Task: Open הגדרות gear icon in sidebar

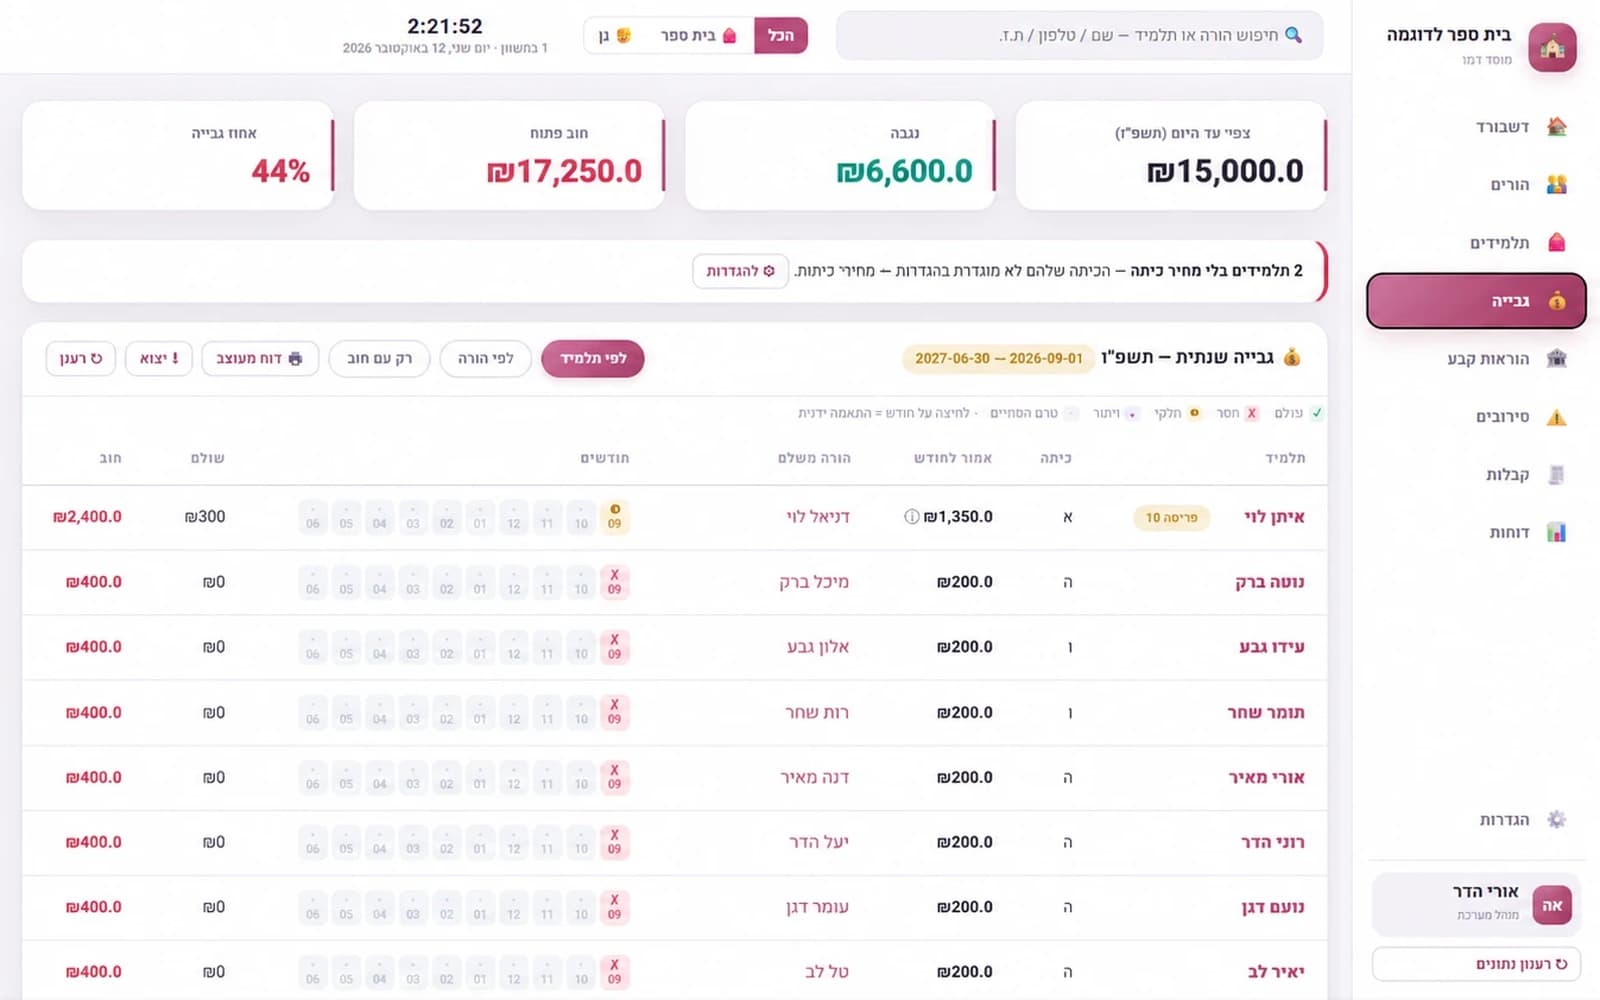Action: click(1556, 820)
